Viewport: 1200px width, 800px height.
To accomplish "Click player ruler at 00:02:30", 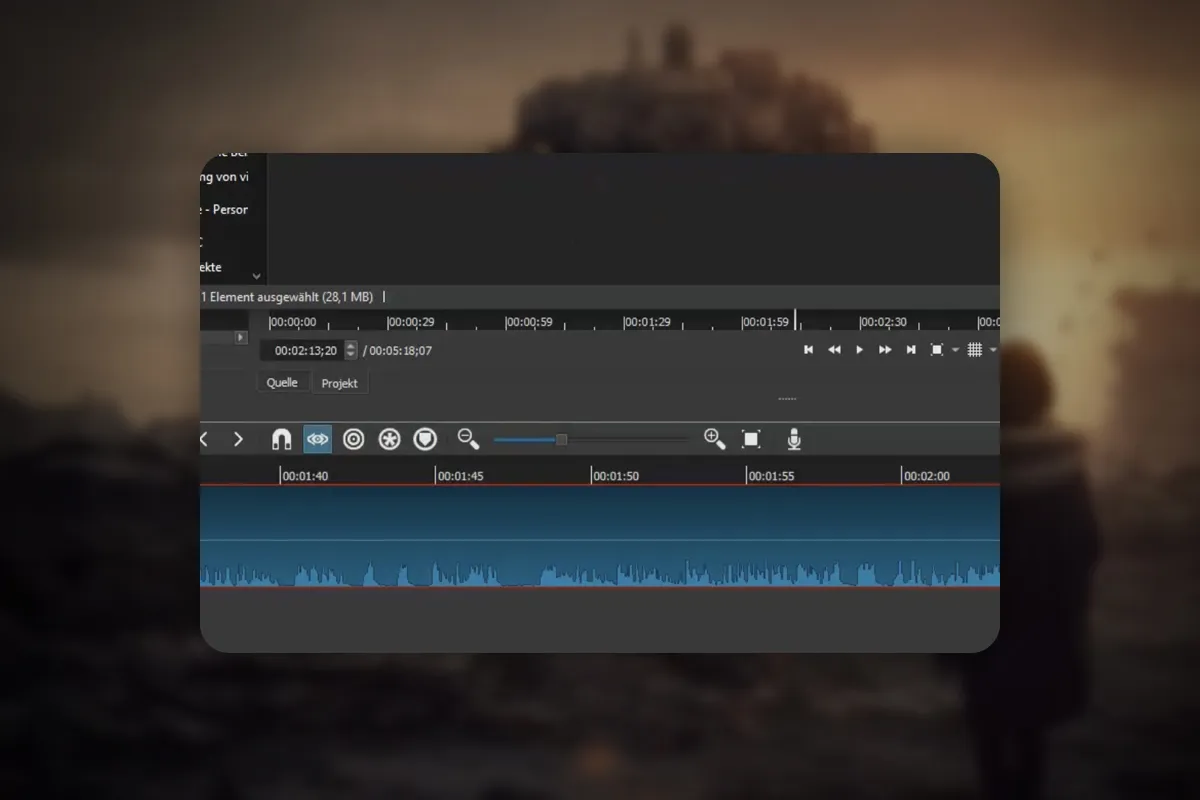I will point(883,322).
